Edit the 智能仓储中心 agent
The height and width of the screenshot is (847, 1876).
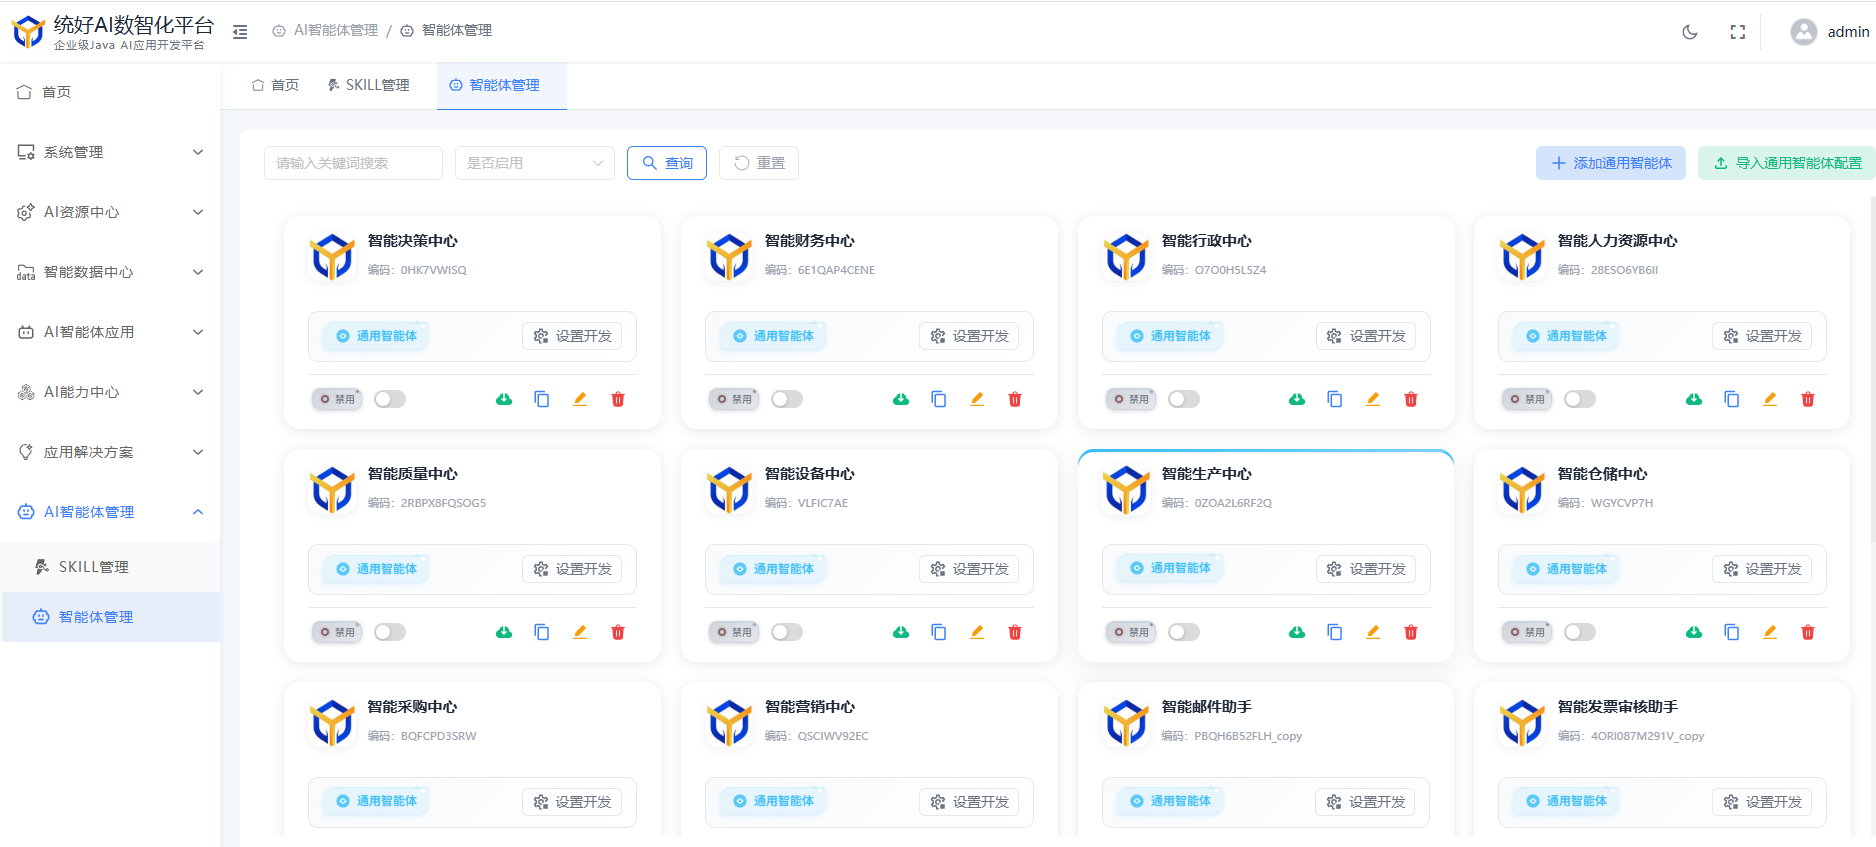point(1770,632)
